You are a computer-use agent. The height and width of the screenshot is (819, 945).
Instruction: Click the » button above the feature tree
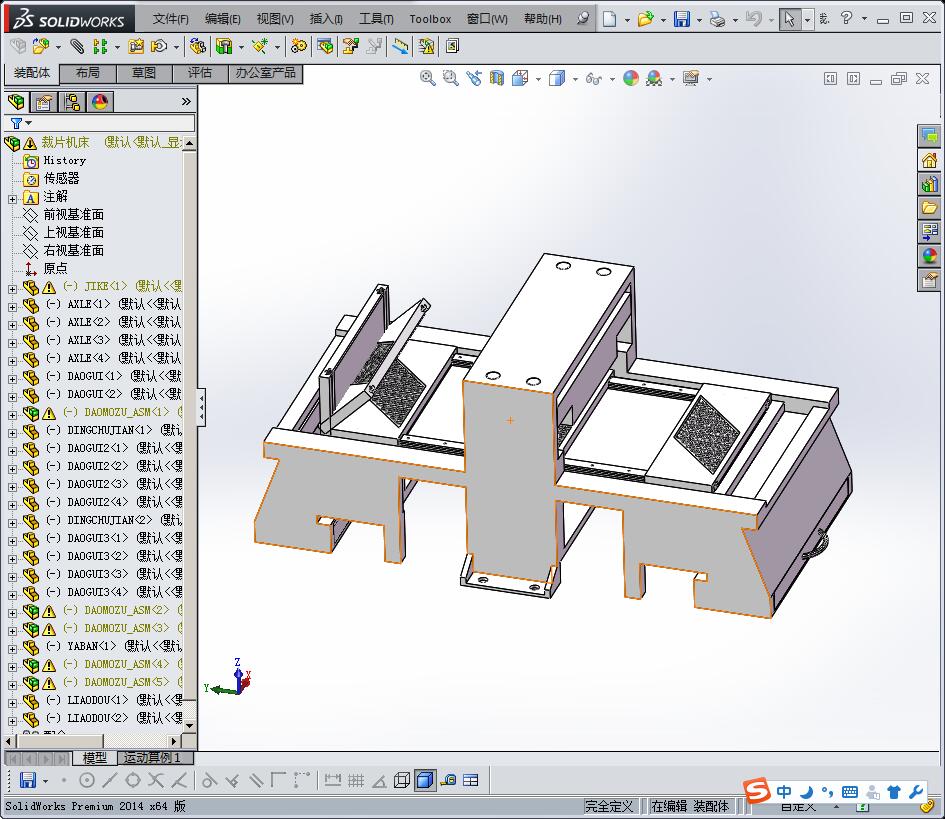coord(183,99)
